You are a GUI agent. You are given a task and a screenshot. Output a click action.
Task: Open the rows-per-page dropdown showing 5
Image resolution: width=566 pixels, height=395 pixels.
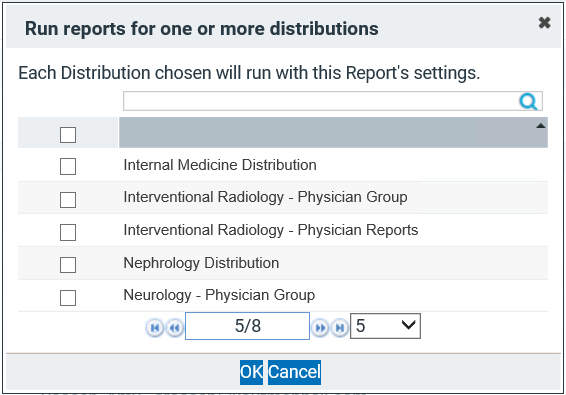pos(385,326)
